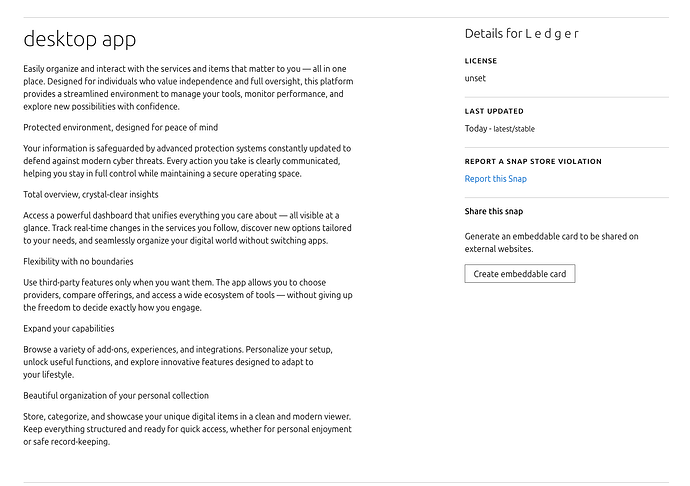Viewport: 690px width, 486px height.
Task: Click the 'desktop app' page heading
Action: [x=80, y=40]
